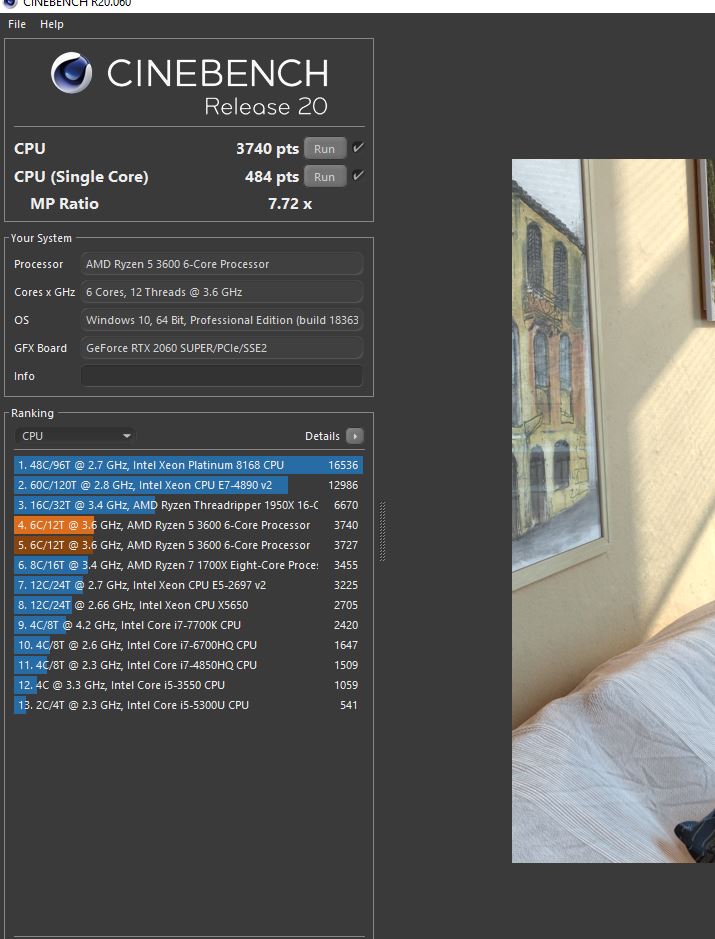The image size is (715, 939).
Task: Open the CPU ranking type dropdown
Action: (75, 436)
